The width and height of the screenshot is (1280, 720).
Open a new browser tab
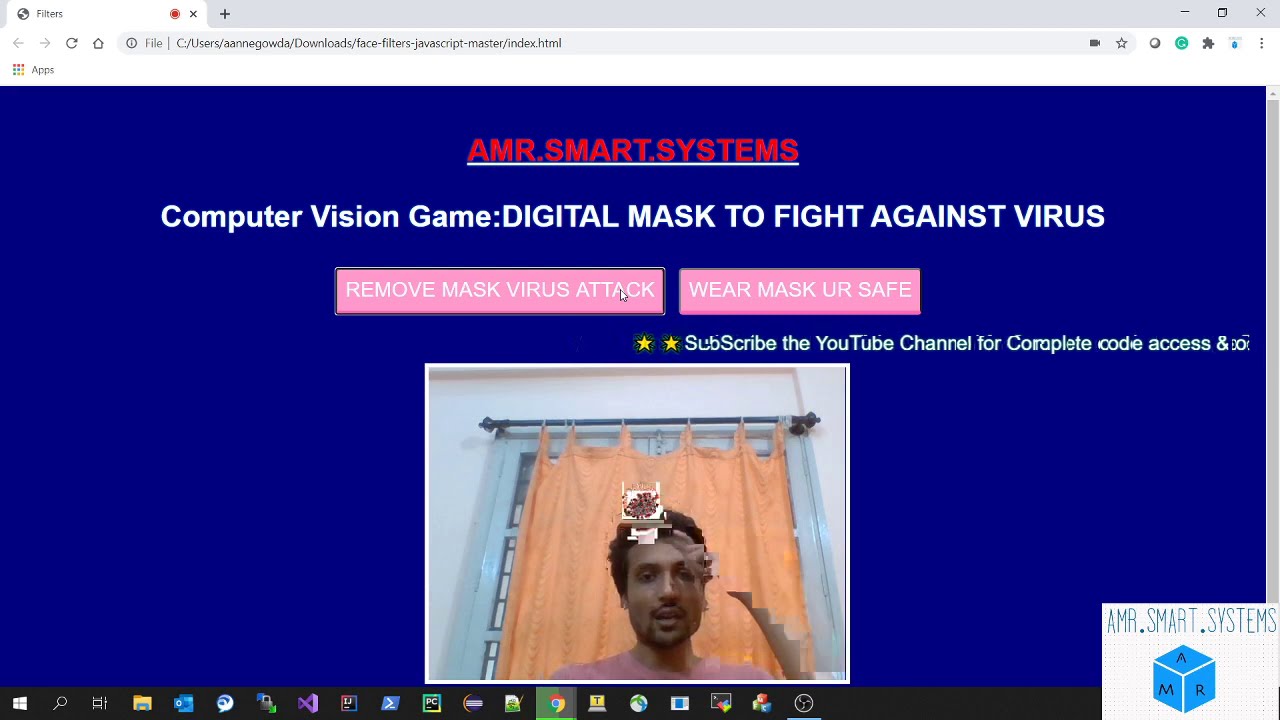[x=225, y=14]
